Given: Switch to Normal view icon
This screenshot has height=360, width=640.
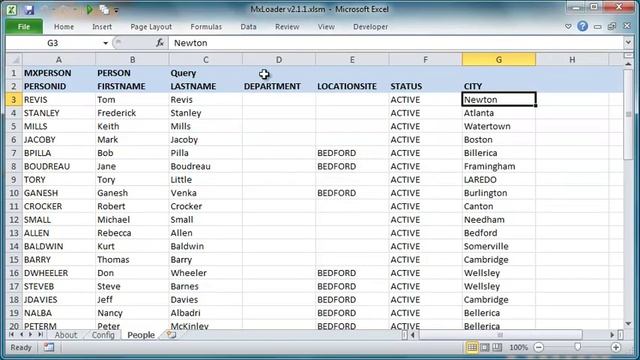Looking at the screenshot, I should [472, 347].
